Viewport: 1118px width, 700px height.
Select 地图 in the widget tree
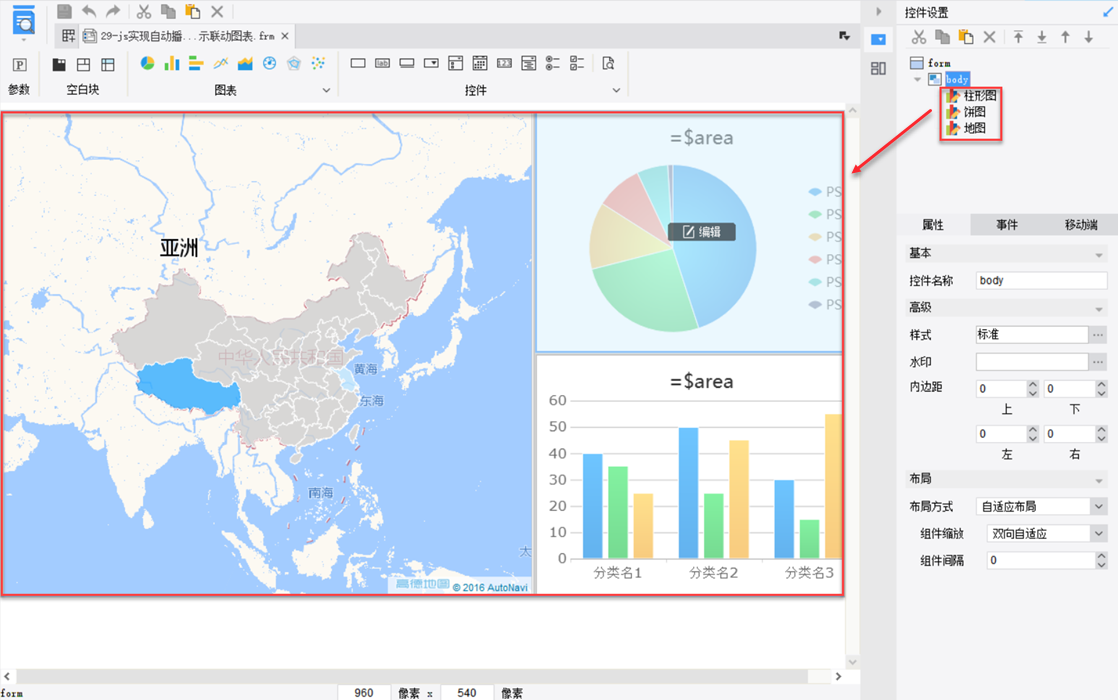pyautogui.click(x=974, y=128)
